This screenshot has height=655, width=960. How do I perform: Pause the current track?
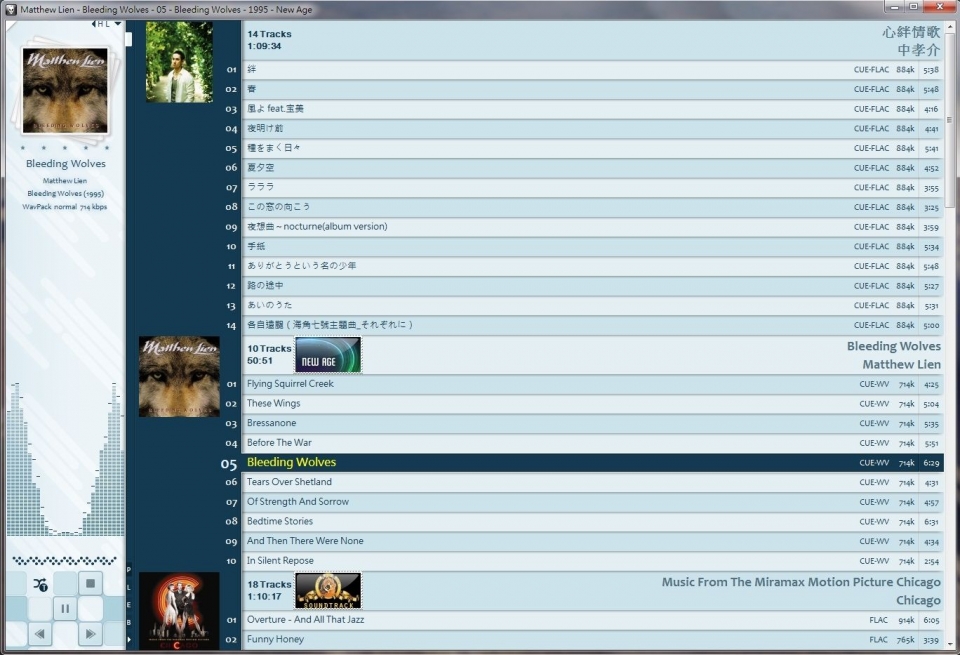pos(65,608)
